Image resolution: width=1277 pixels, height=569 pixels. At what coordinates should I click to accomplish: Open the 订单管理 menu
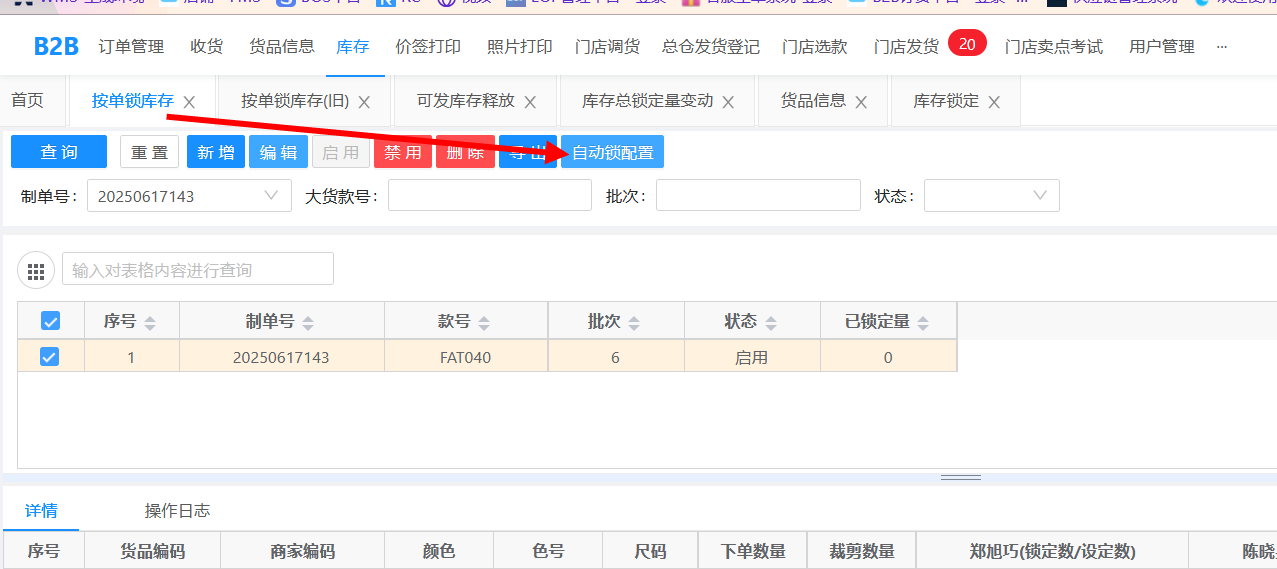[131, 47]
